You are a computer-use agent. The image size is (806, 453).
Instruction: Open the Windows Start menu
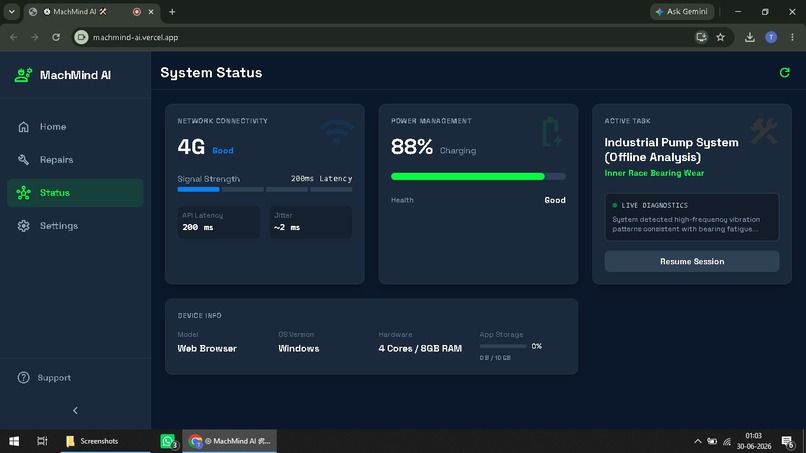(14, 441)
